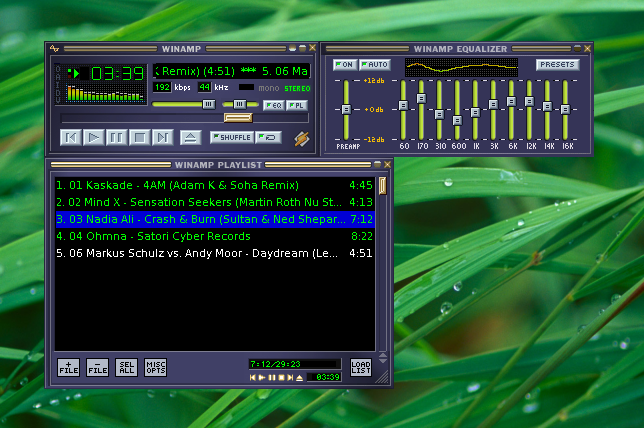Open the LOAD LIST playlist menu

pyautogui.click(x=361, y=367)
